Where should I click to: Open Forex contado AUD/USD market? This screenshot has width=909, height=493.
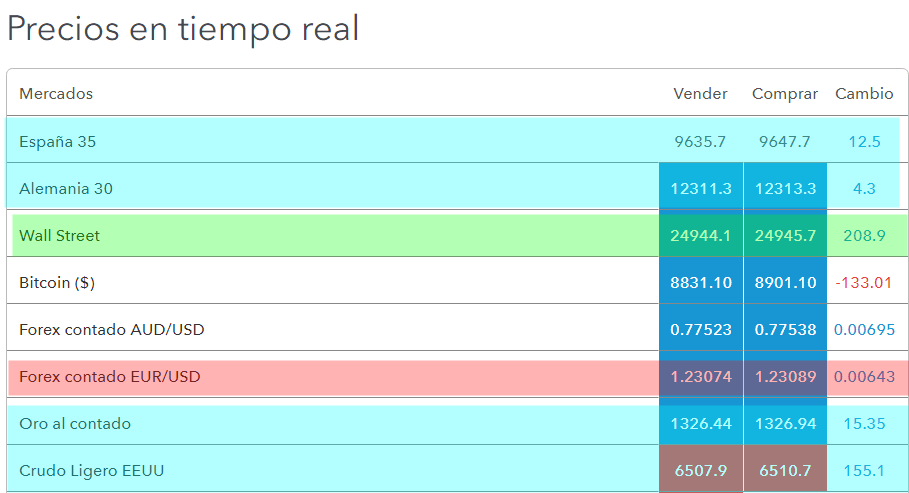[112, 329]
